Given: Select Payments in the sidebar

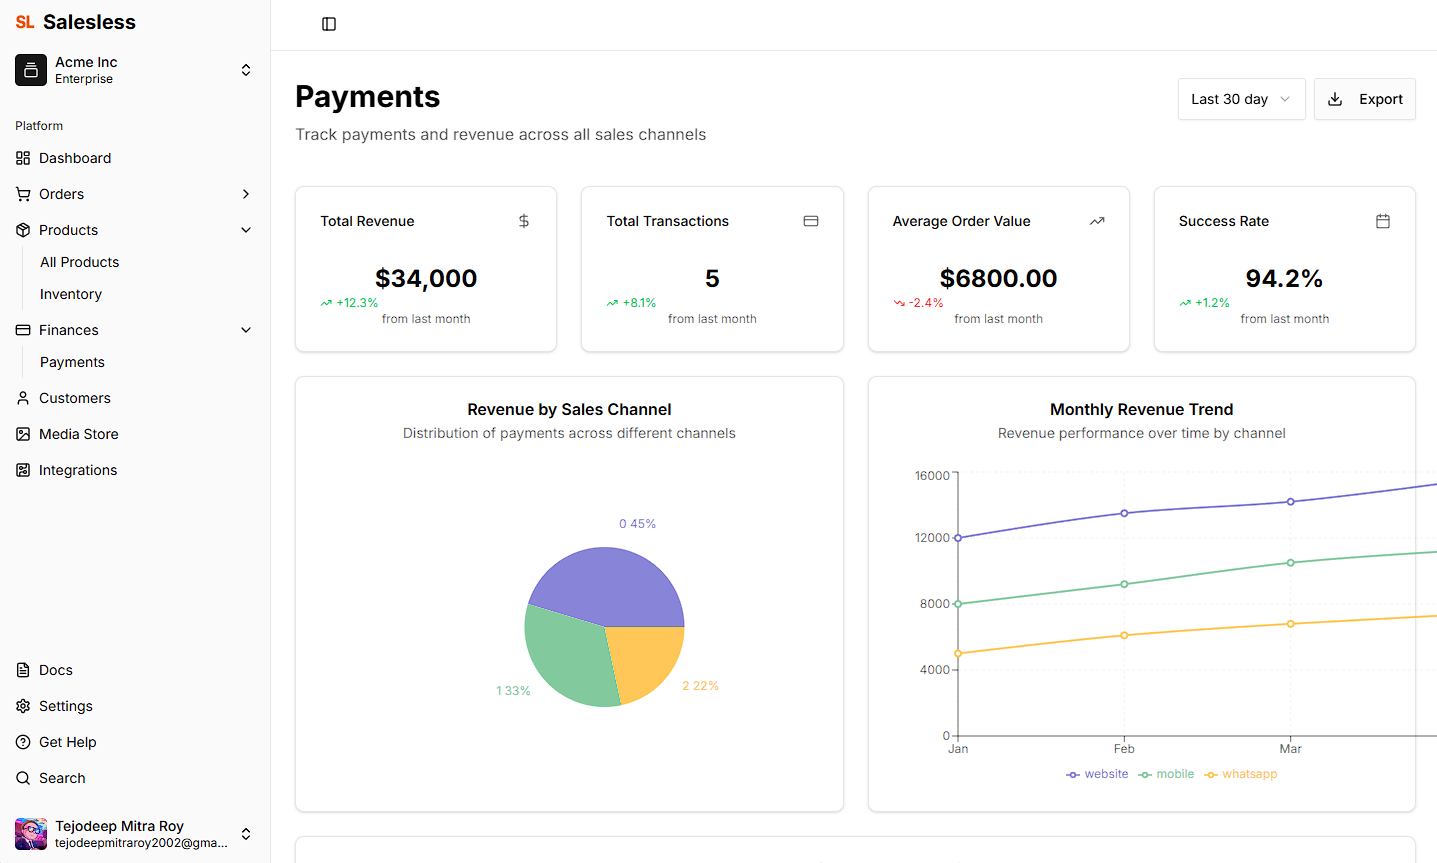Looking at the screenshot, I should [72, 362].
